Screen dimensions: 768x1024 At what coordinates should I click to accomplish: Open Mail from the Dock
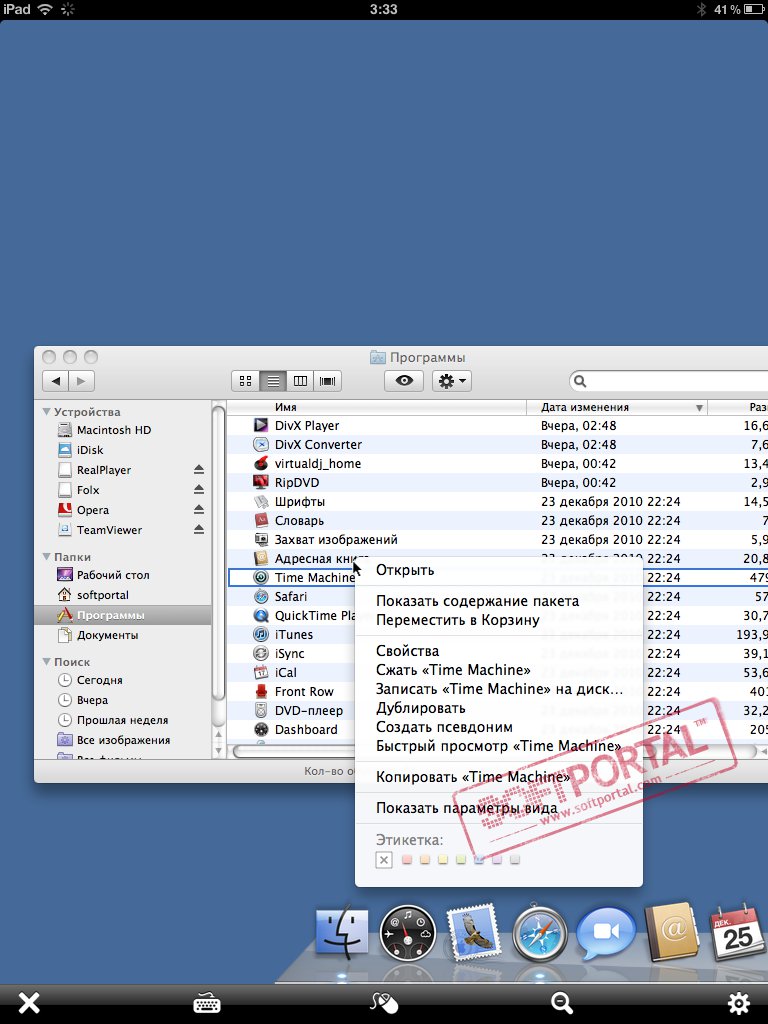coord(473,933)
